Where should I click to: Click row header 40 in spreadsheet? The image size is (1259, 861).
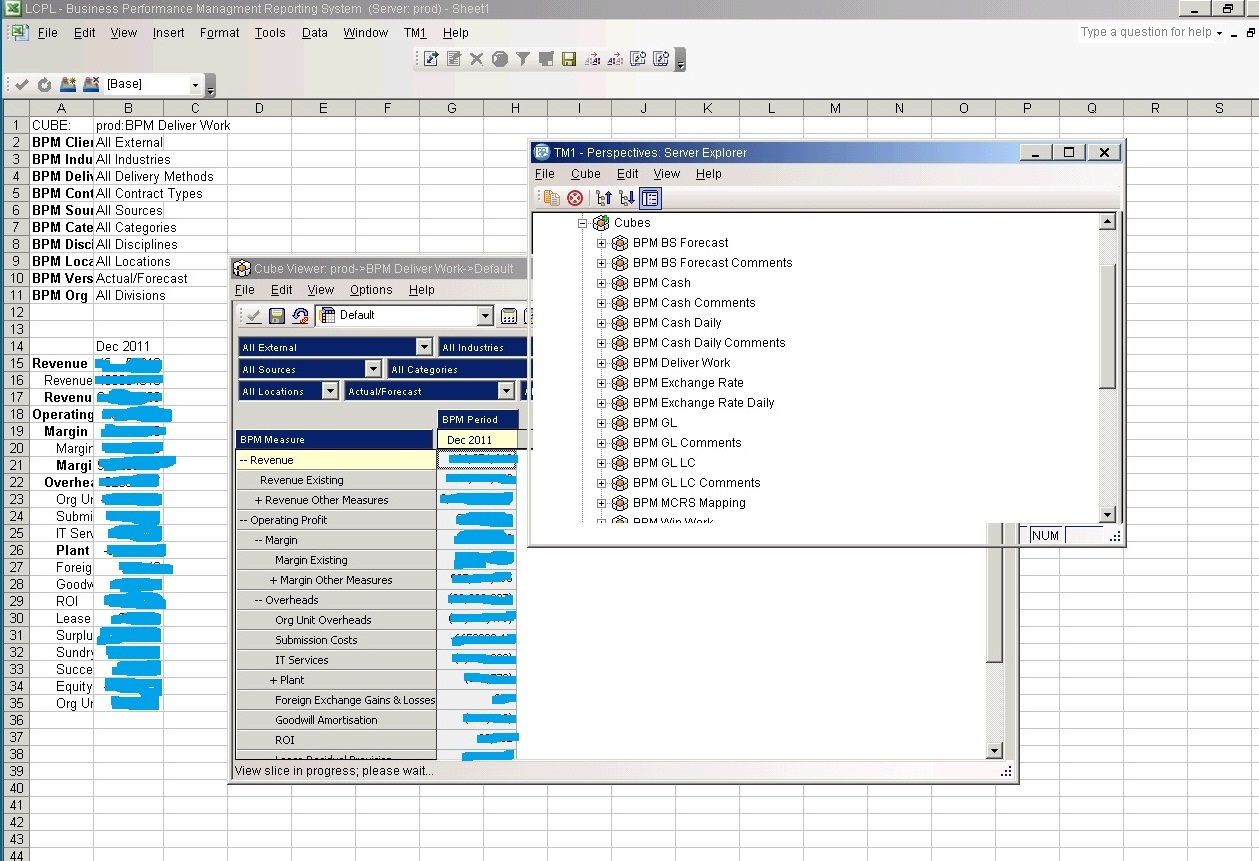pos(16,788)
